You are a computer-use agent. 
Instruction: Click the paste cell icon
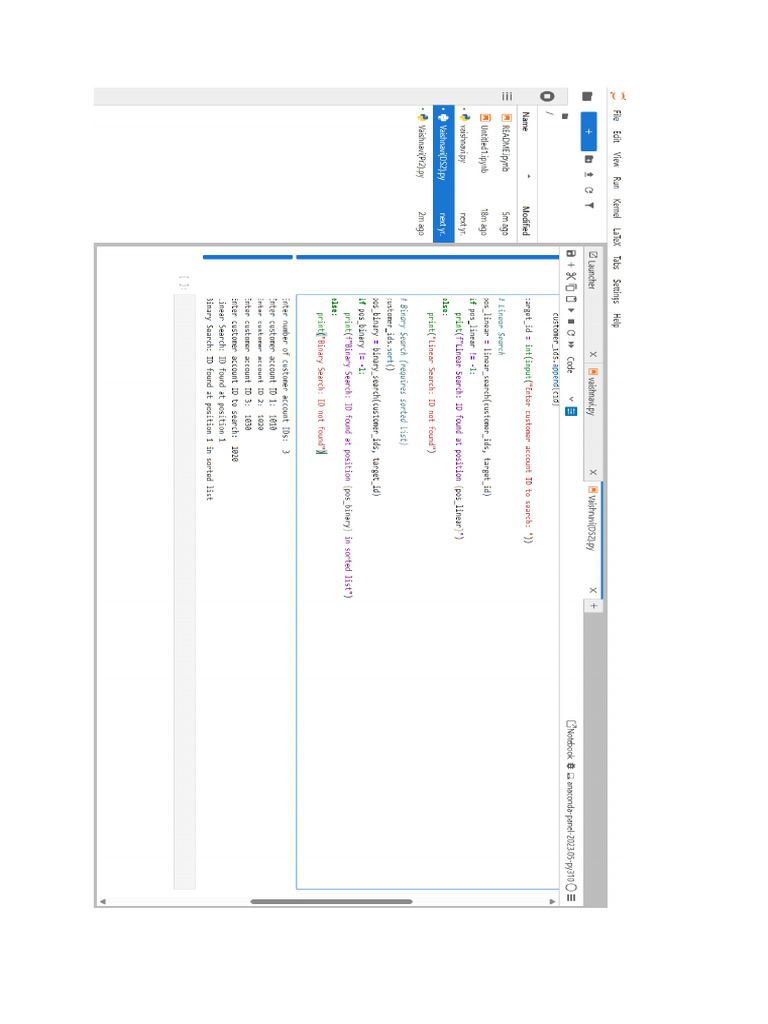pos(571,299)
